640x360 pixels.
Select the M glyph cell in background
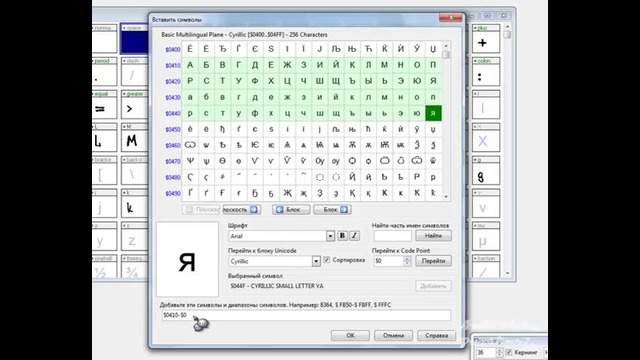134,138
